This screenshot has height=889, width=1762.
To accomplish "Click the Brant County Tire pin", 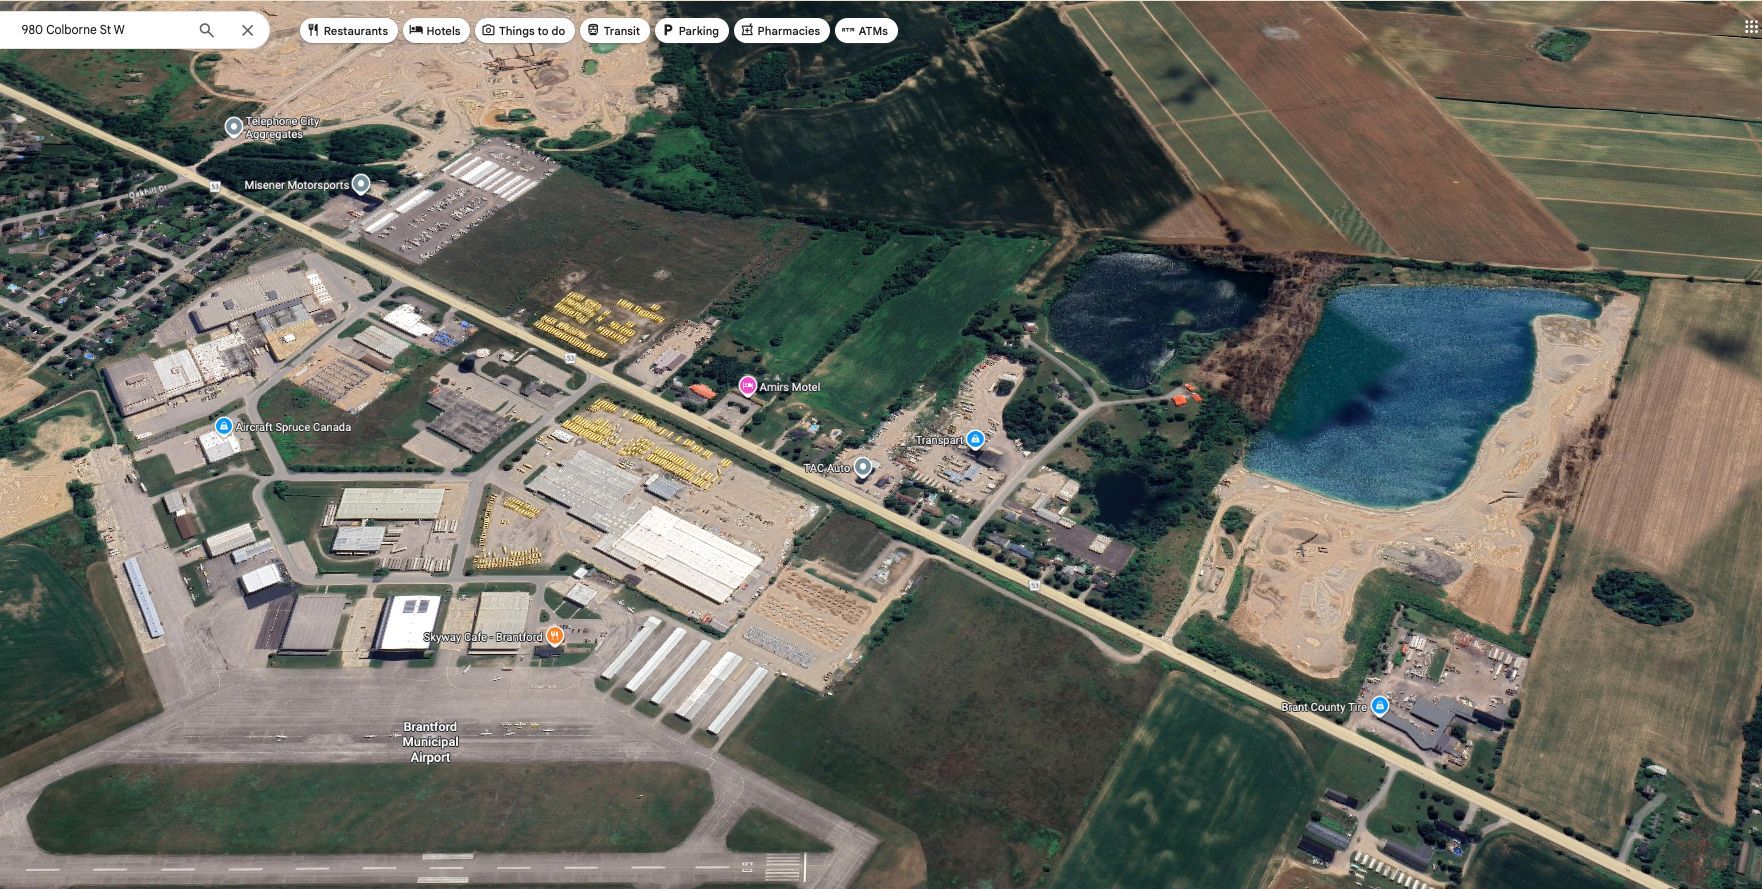I will [x=1380, y=706].
